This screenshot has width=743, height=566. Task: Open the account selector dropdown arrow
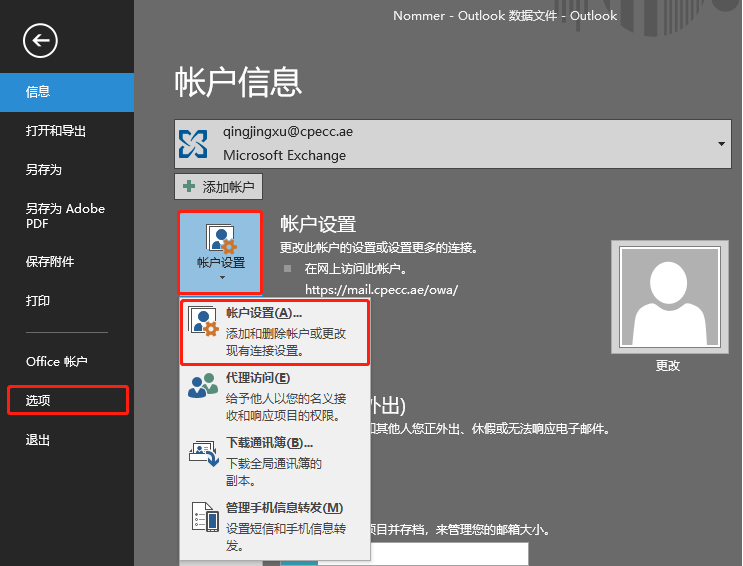pos(721,144)
